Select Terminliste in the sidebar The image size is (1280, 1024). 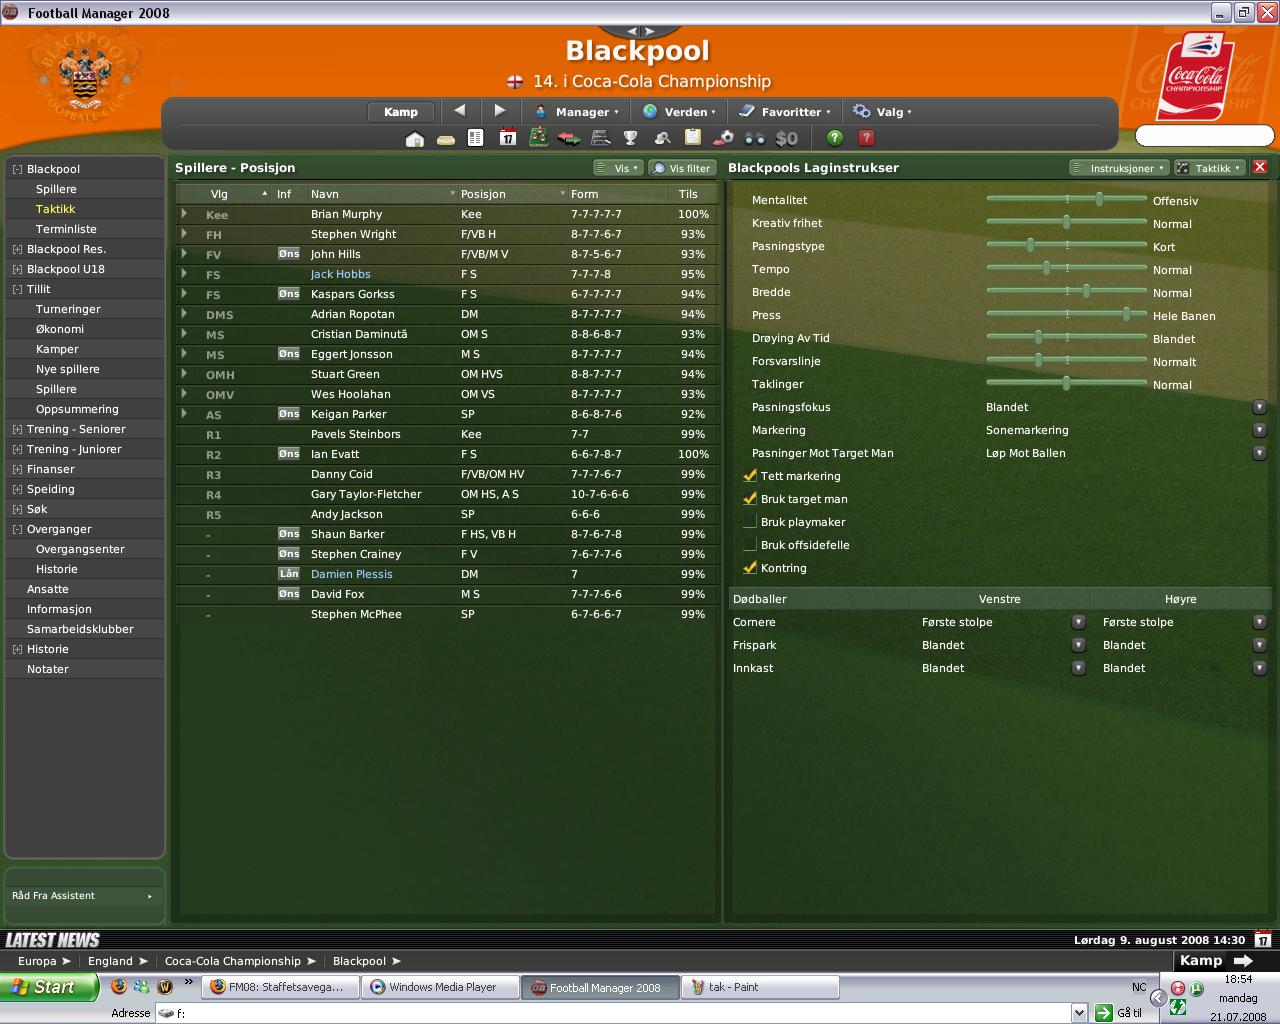(x=66, y=229)
